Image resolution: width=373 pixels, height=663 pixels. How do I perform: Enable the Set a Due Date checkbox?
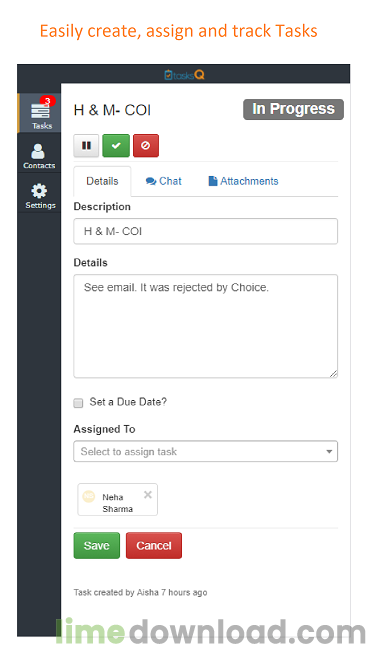tap(78, 403)
